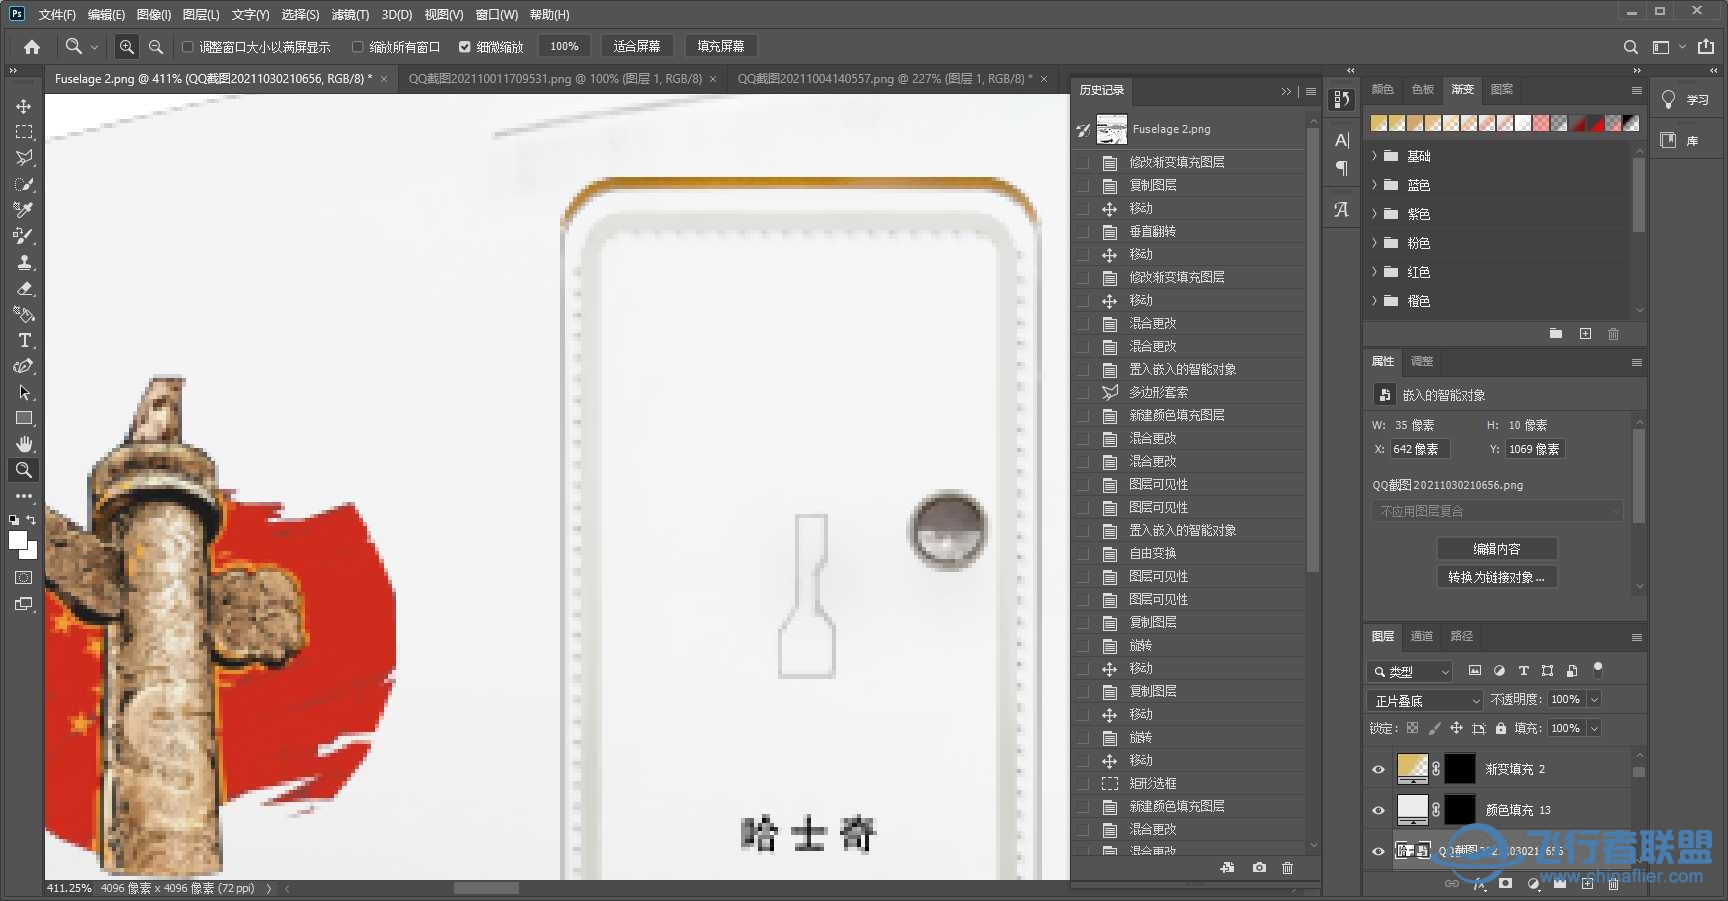Expand the 红色 gradient group
The image size is (1728, 901).
point(1376,272)
